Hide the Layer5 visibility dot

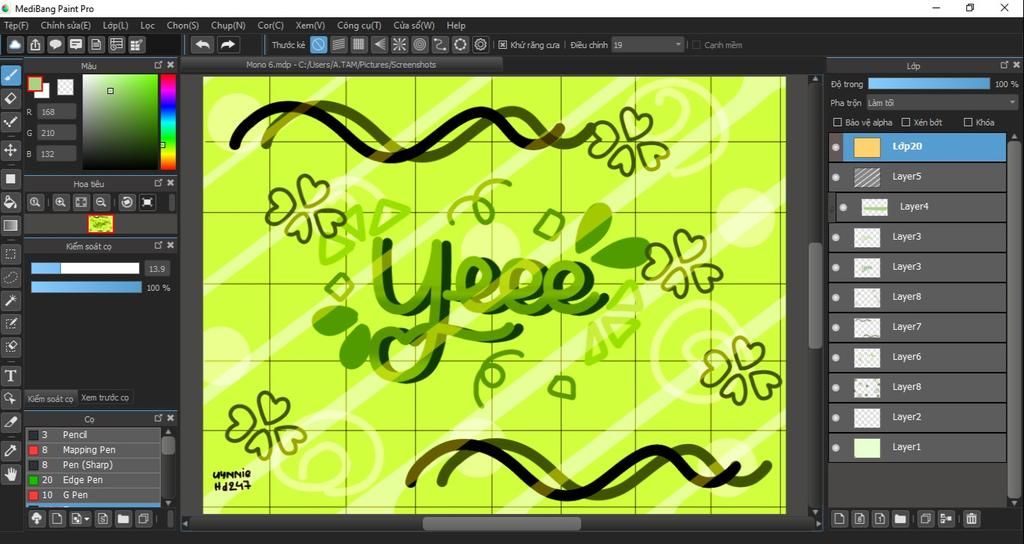pos(836,177)
